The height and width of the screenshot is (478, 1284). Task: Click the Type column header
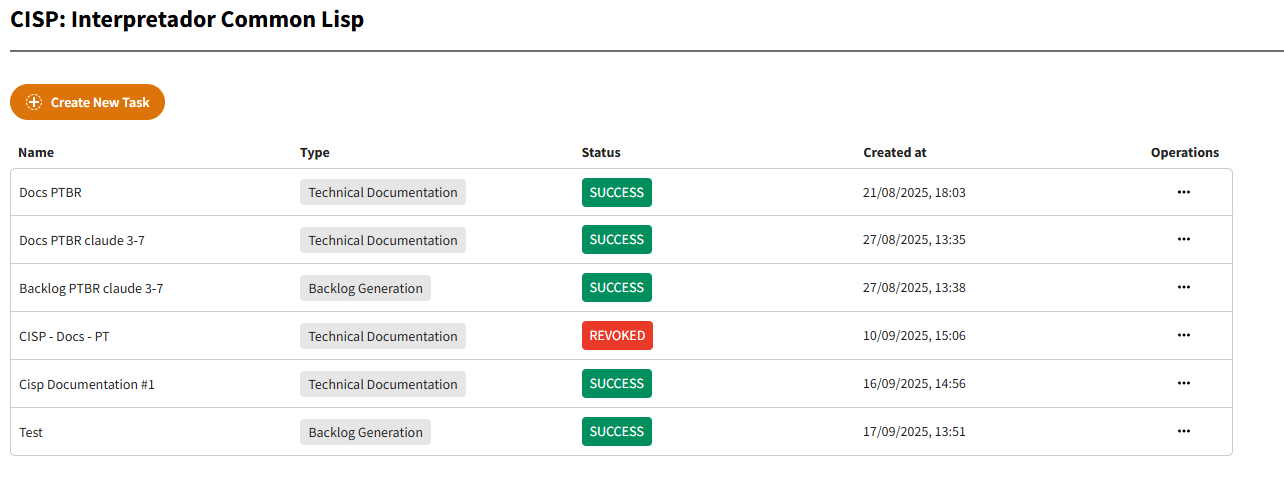314,153
